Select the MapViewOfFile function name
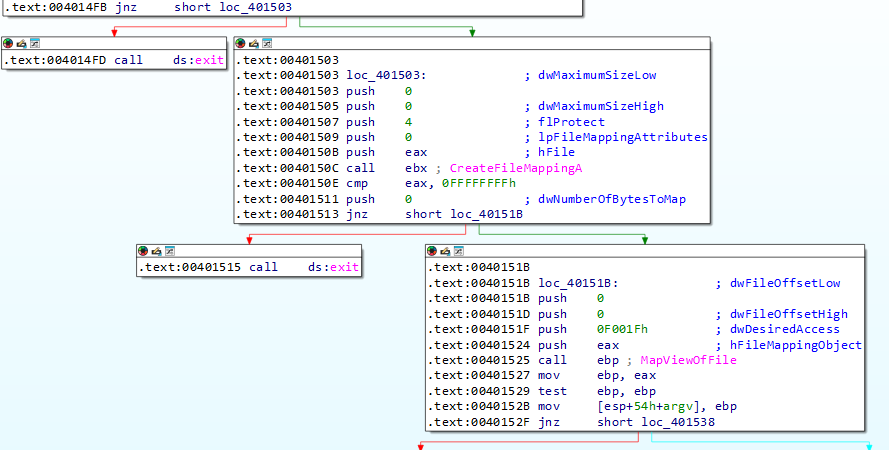 point(689,360)
